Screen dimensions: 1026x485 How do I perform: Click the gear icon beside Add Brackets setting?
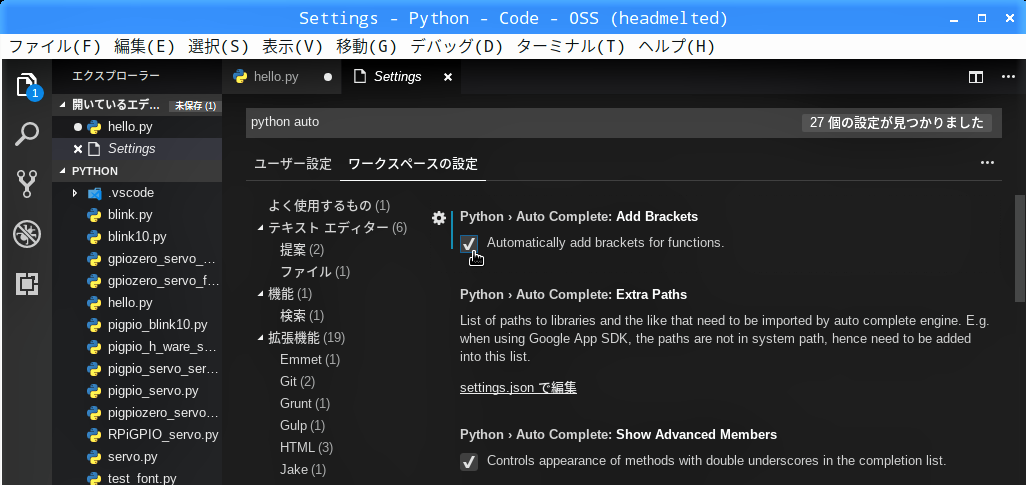(438, 218)
